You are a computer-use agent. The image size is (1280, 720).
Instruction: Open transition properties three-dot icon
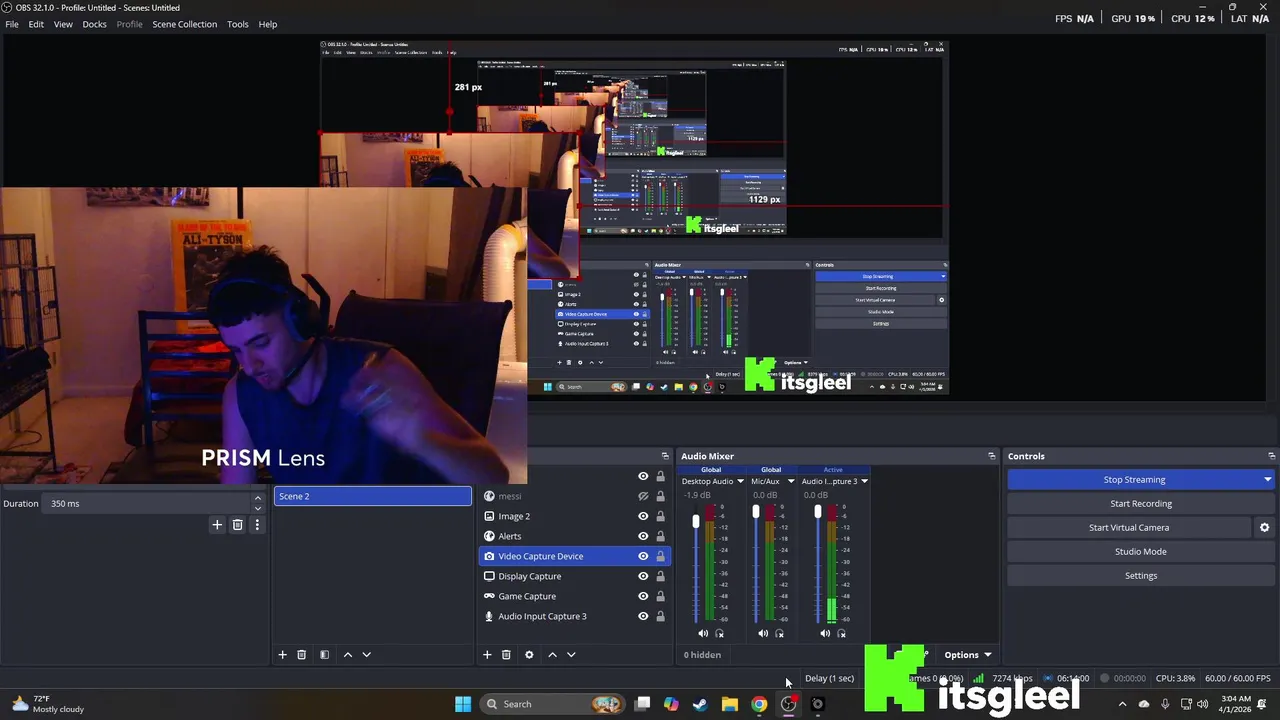257,524
